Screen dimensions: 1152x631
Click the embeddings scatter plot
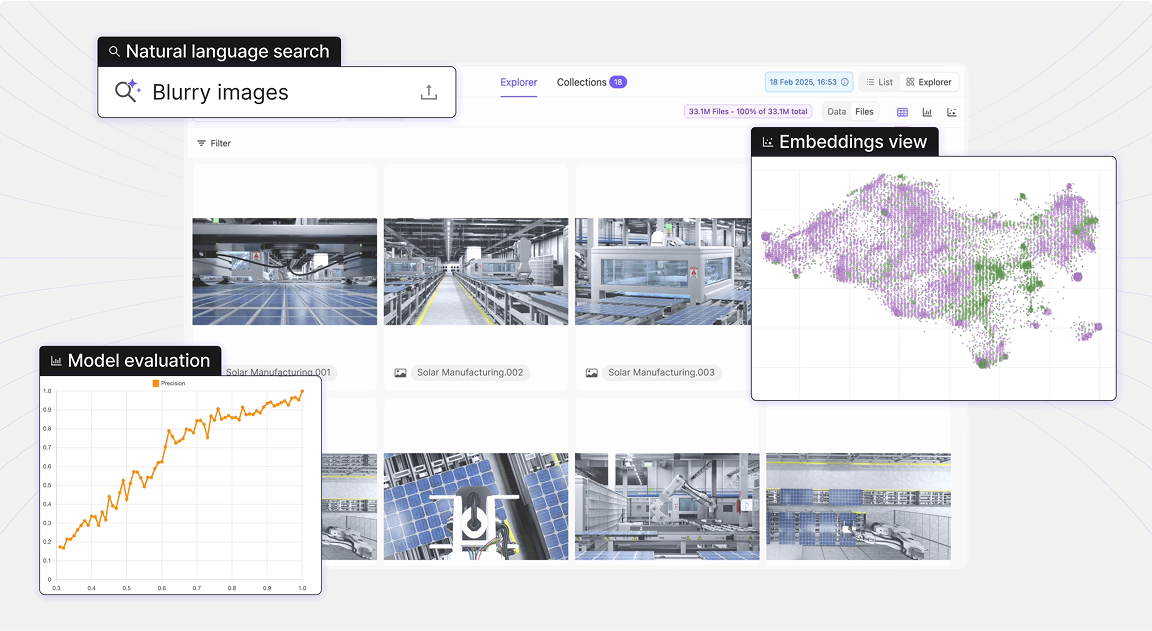coord(934,278)
